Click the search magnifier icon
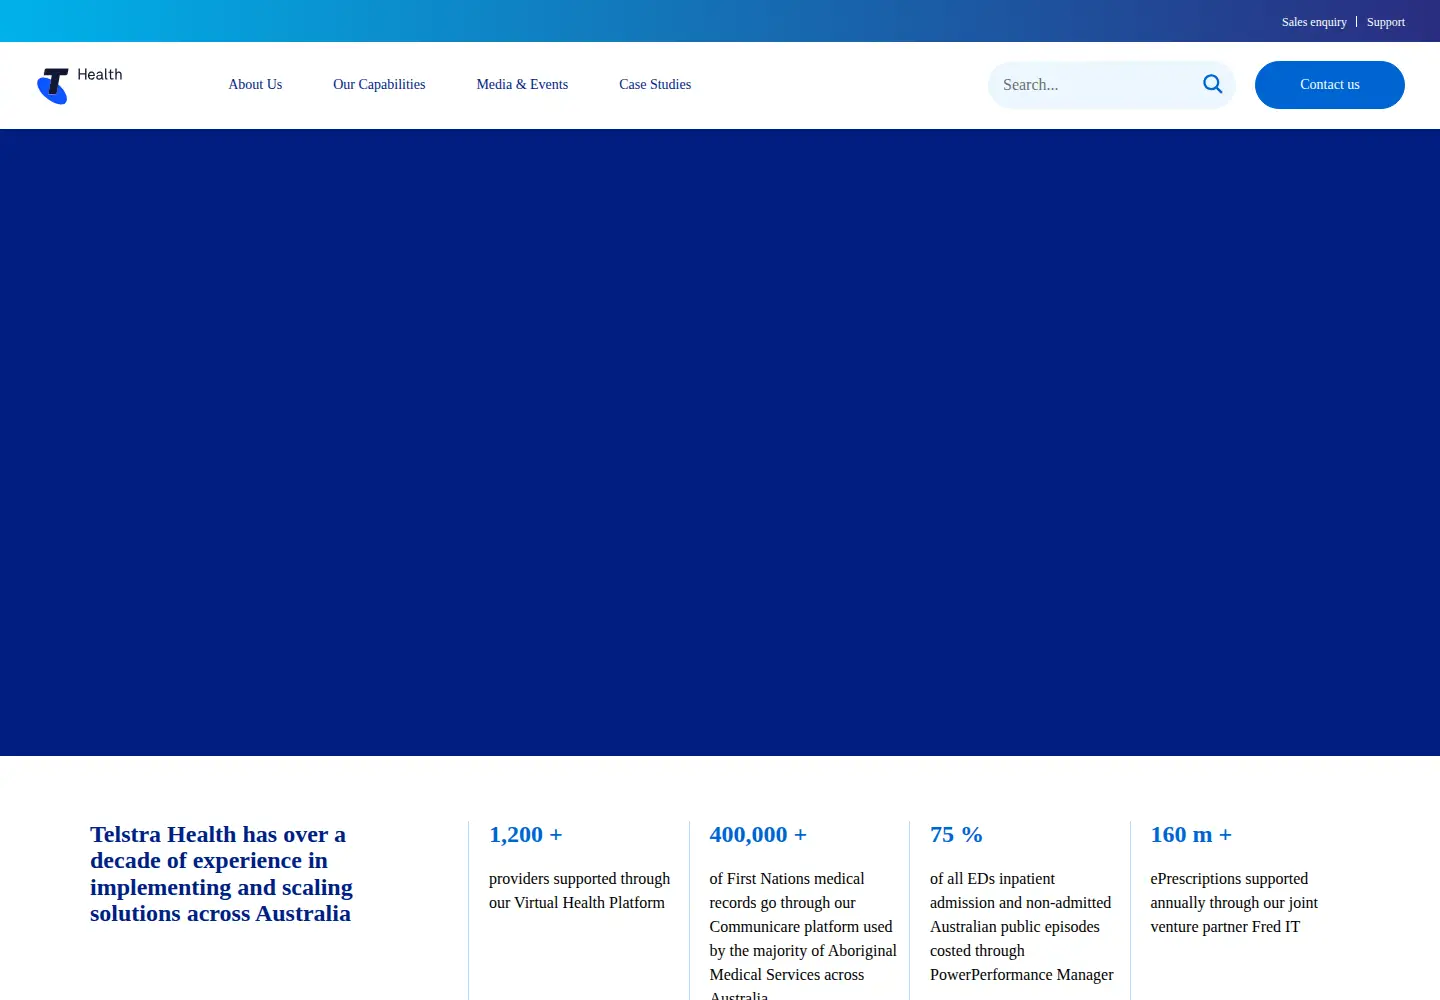 [x=1212, y=84]
